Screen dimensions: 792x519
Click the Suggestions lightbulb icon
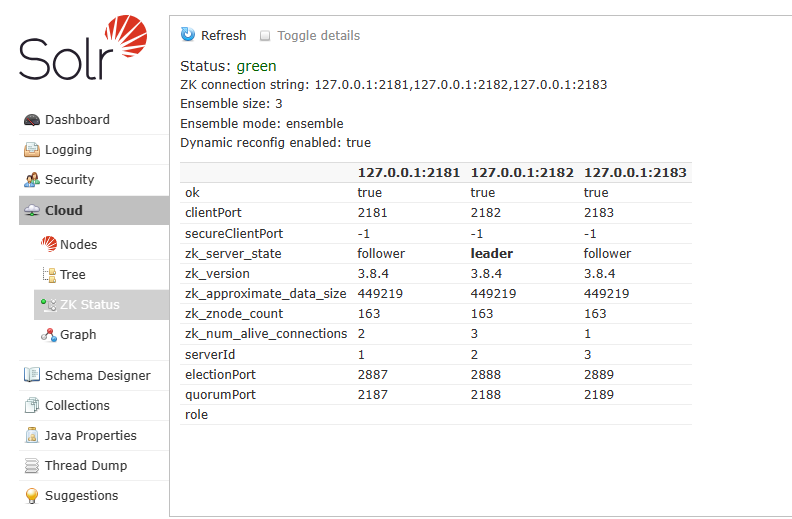(32, 496)
